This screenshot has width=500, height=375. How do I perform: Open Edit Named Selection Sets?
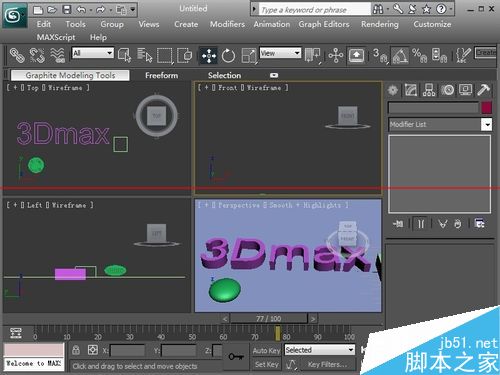[463, 55]
